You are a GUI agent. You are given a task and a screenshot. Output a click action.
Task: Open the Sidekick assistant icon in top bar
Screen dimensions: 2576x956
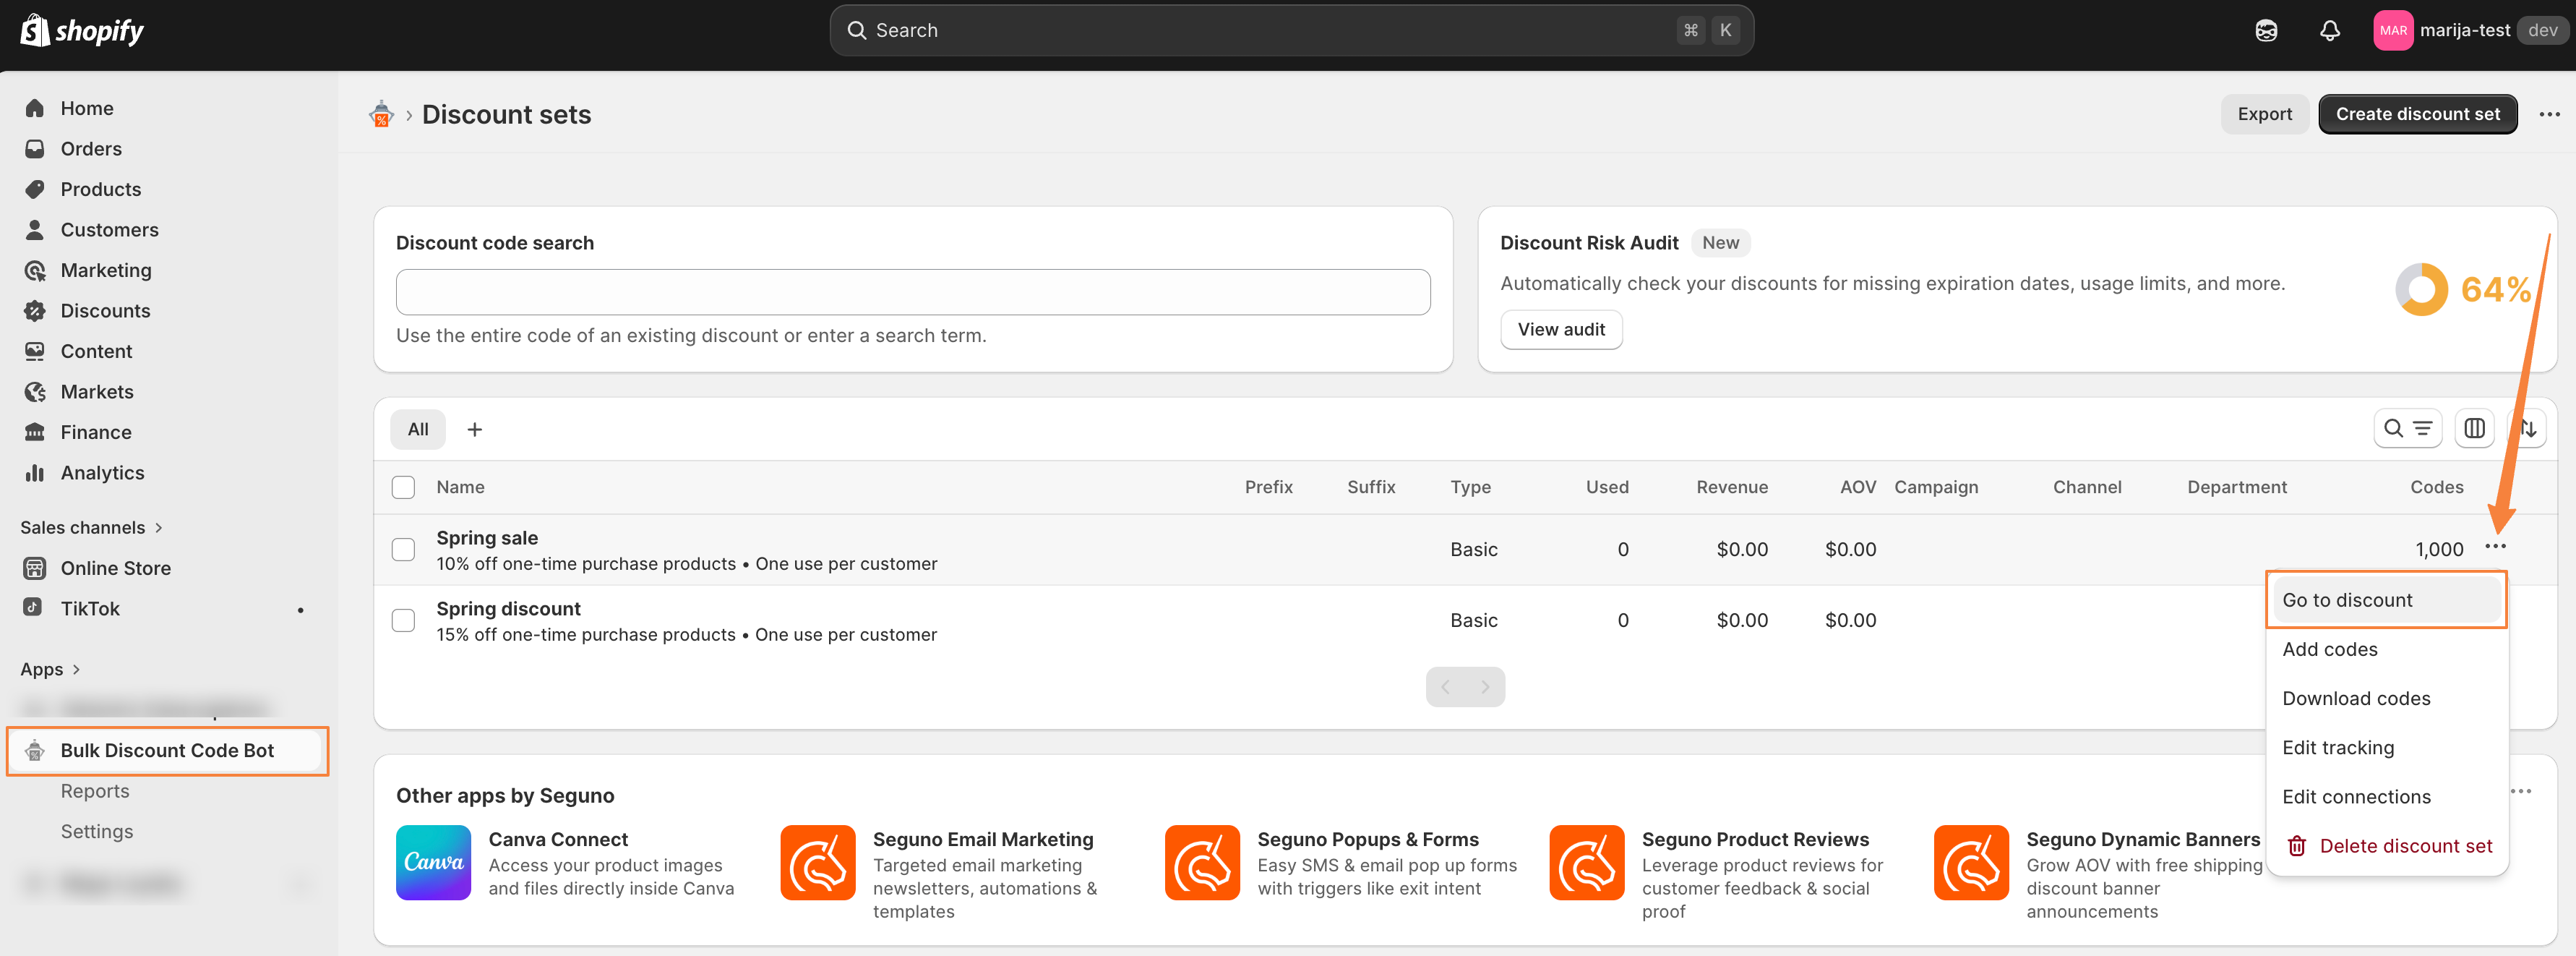[2266, 30]
